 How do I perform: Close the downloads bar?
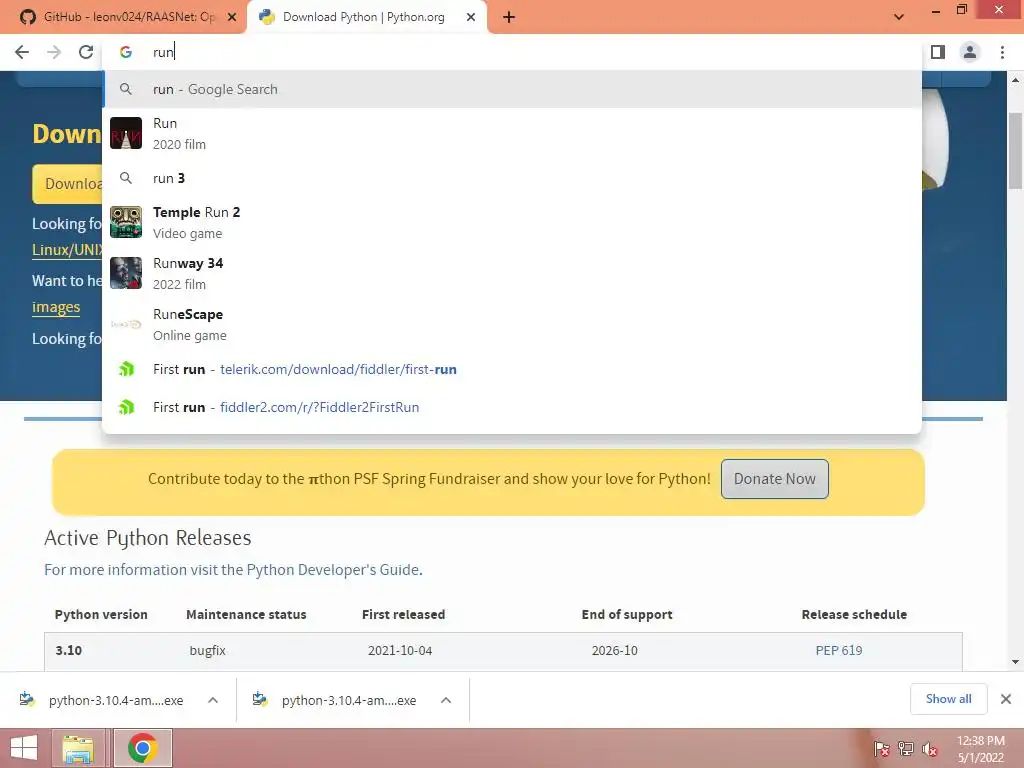[1006, 699]
